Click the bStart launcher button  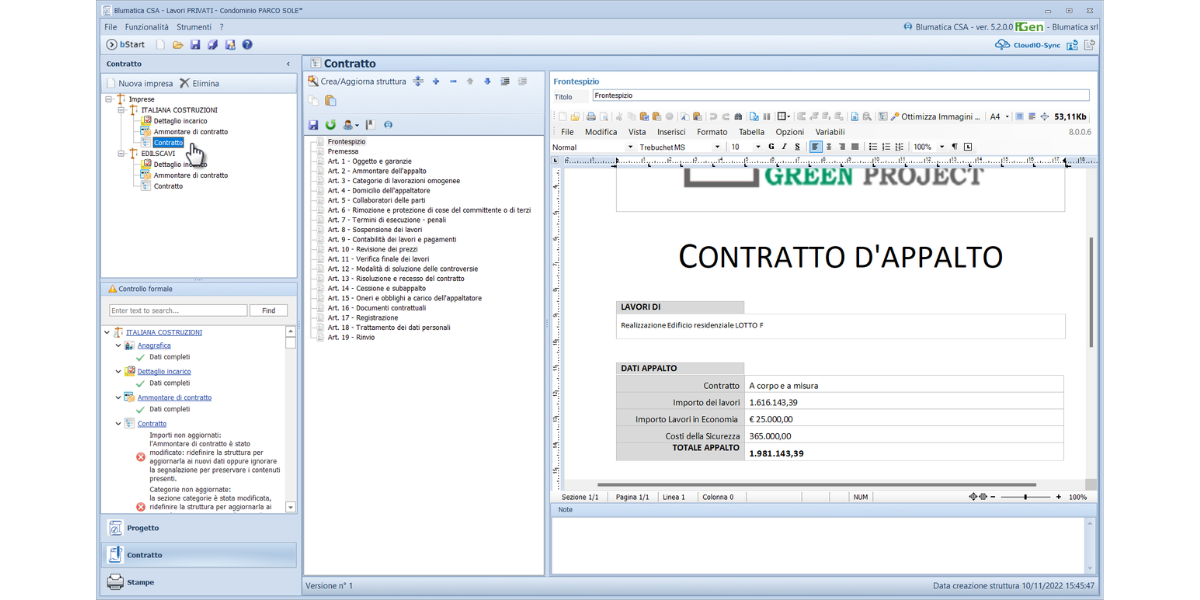click(125, 45)
